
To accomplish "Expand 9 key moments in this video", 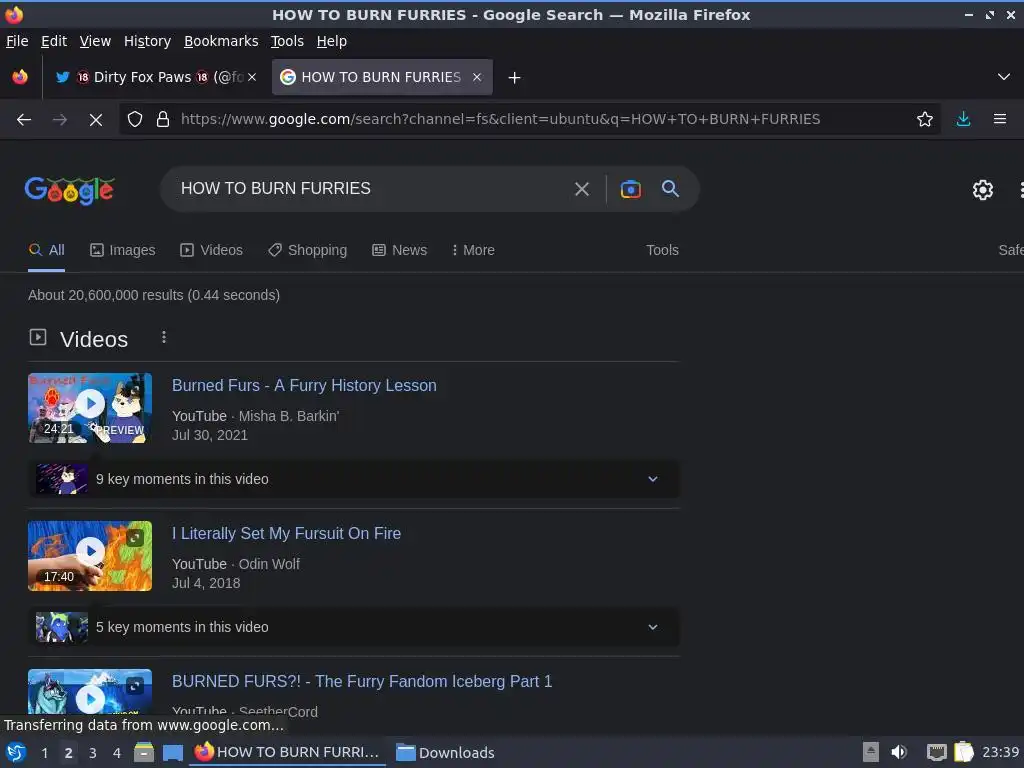I will [353, 479].
